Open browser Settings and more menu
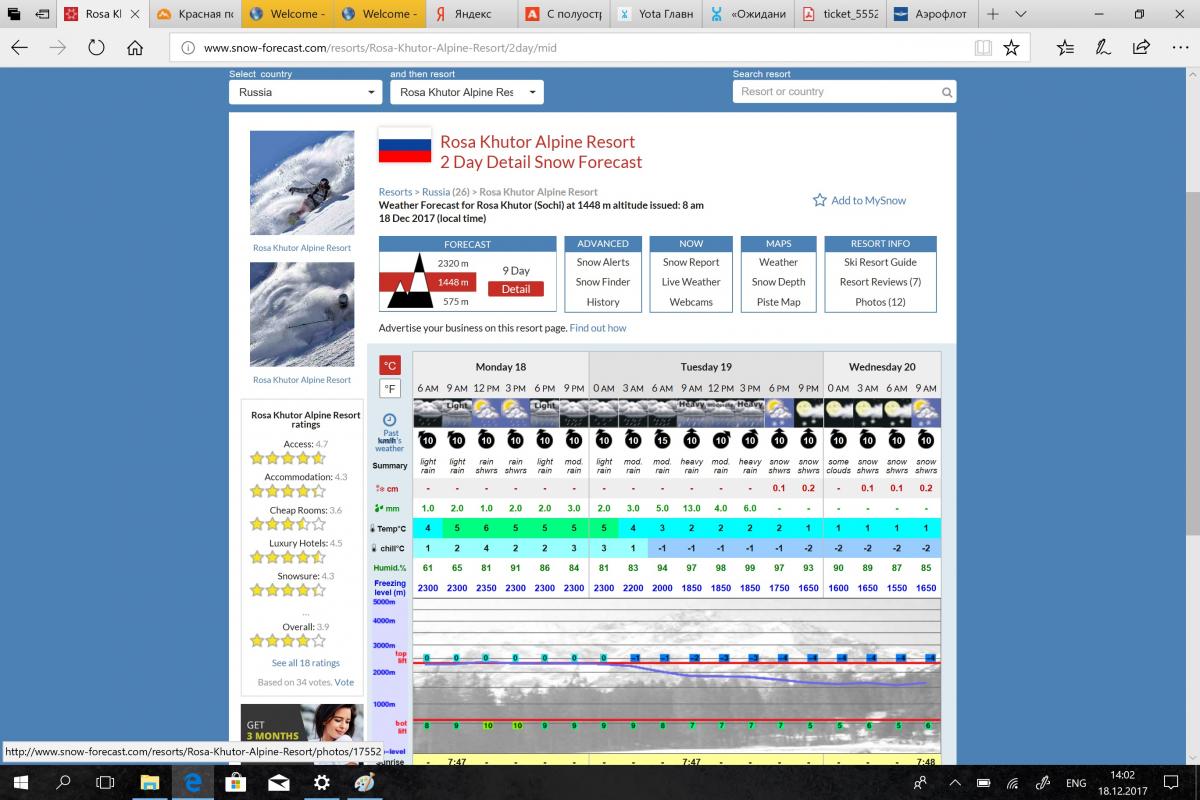This screenshot has width=1200, height=800. tap(1179, 47)
